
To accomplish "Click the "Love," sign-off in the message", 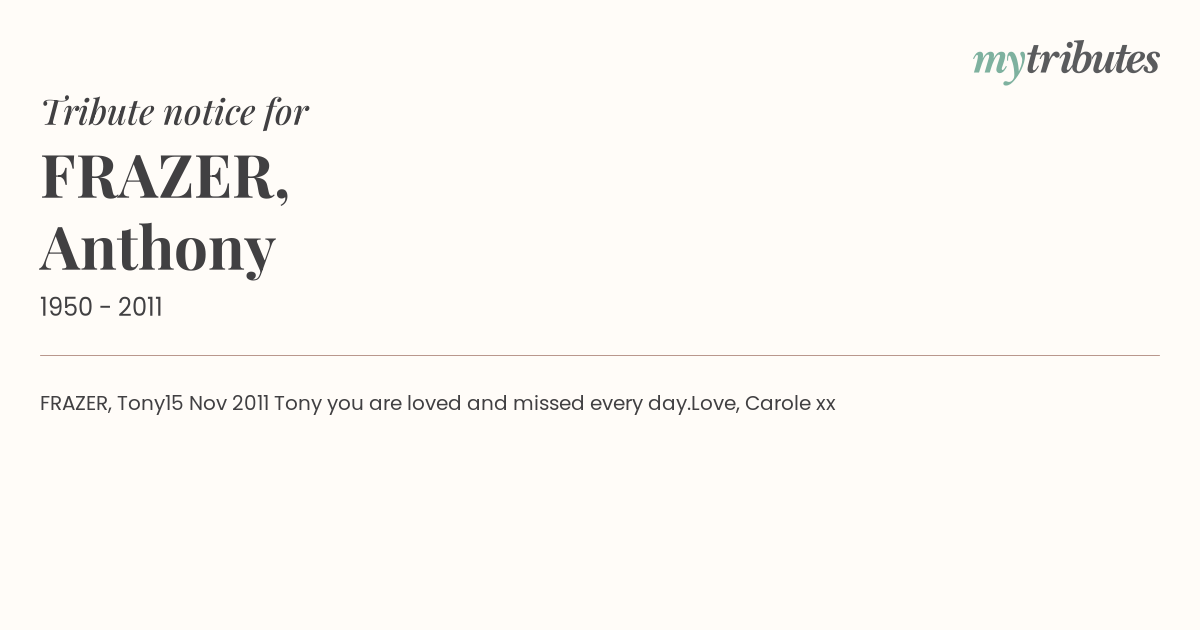I will coord(715,404).
